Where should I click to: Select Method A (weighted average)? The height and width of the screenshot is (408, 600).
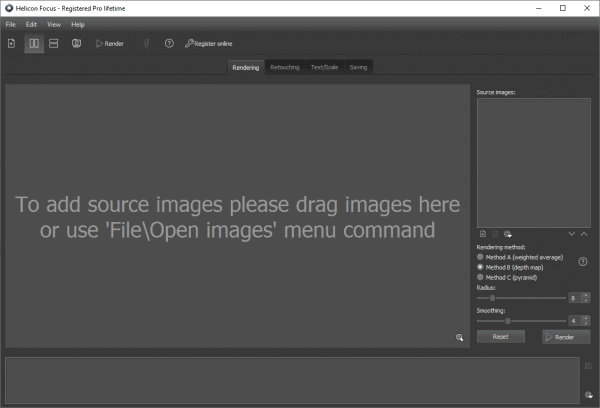click(481, 257)
